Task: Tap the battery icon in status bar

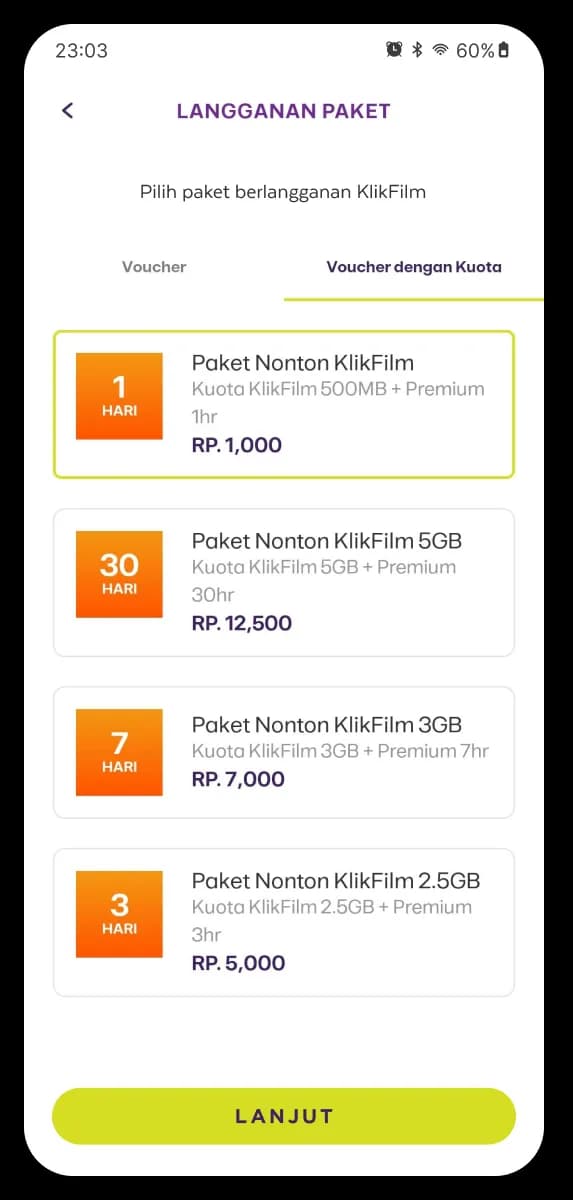Action: [x=503, y=50]
